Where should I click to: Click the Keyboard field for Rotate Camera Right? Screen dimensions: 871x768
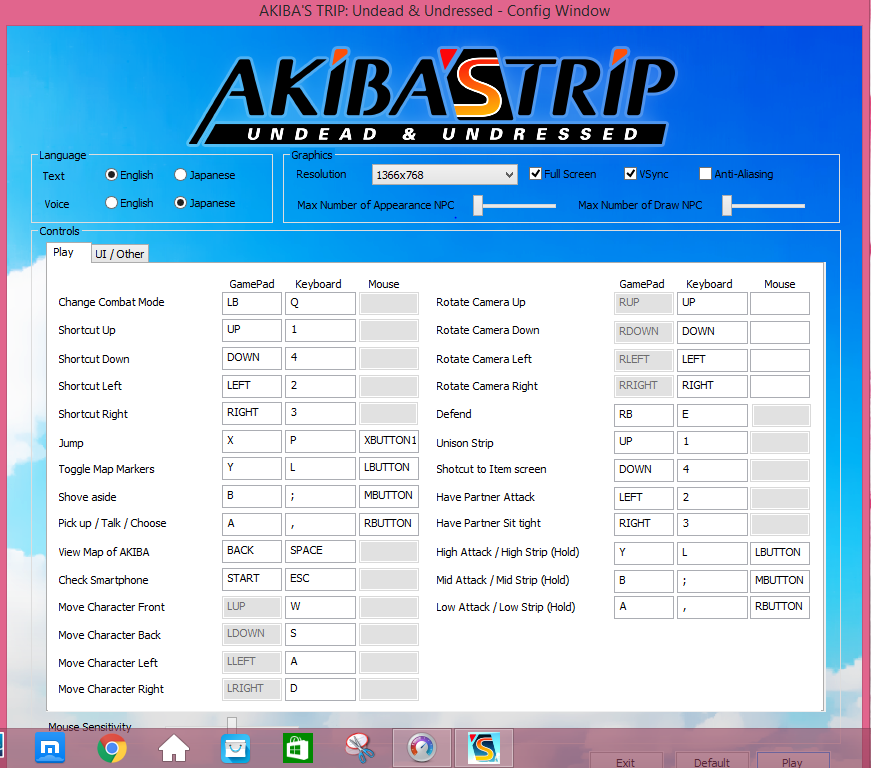(712, 386)
